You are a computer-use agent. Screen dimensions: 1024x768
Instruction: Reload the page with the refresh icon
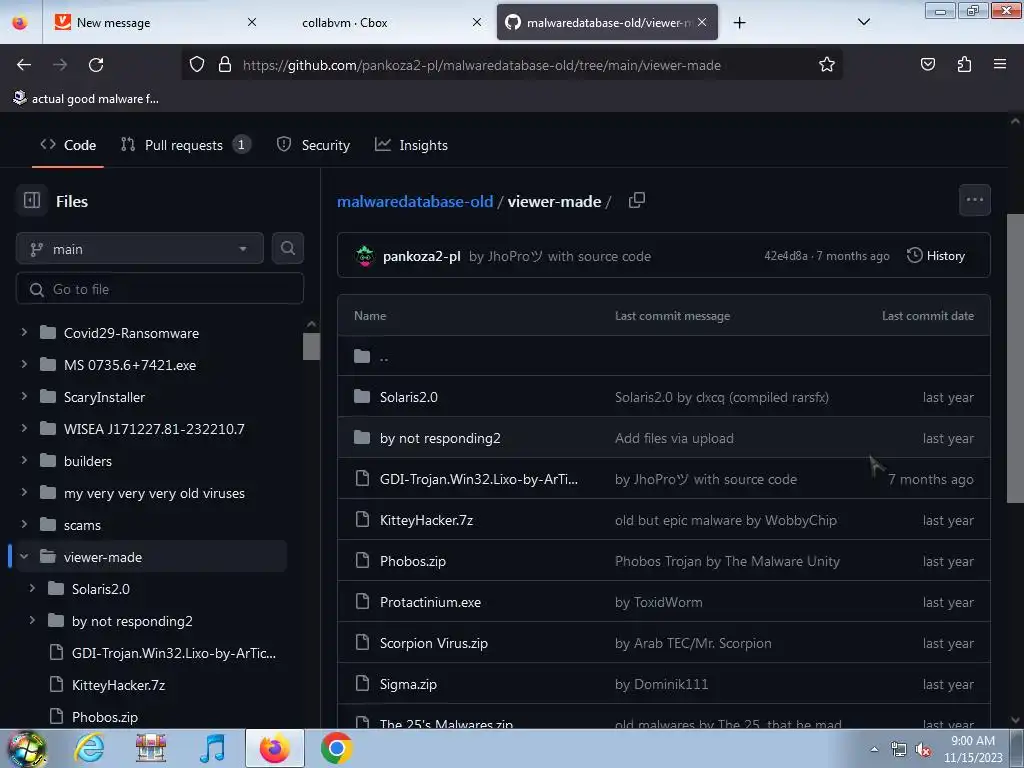point(96,65)
